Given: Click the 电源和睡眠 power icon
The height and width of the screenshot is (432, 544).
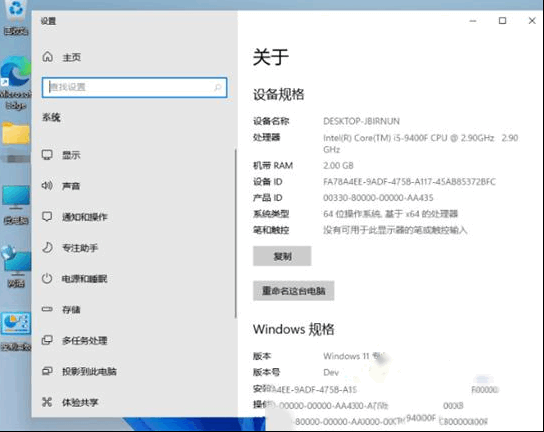Looking at the screenshot, I should (x=47, y=278).
